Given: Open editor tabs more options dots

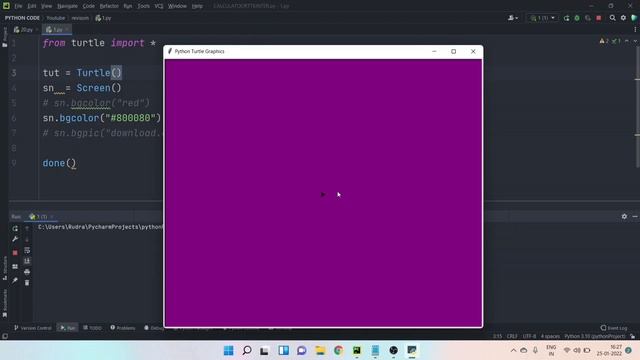Looking at the screenshot, I should pyautogui.click(x=635, y=29).
